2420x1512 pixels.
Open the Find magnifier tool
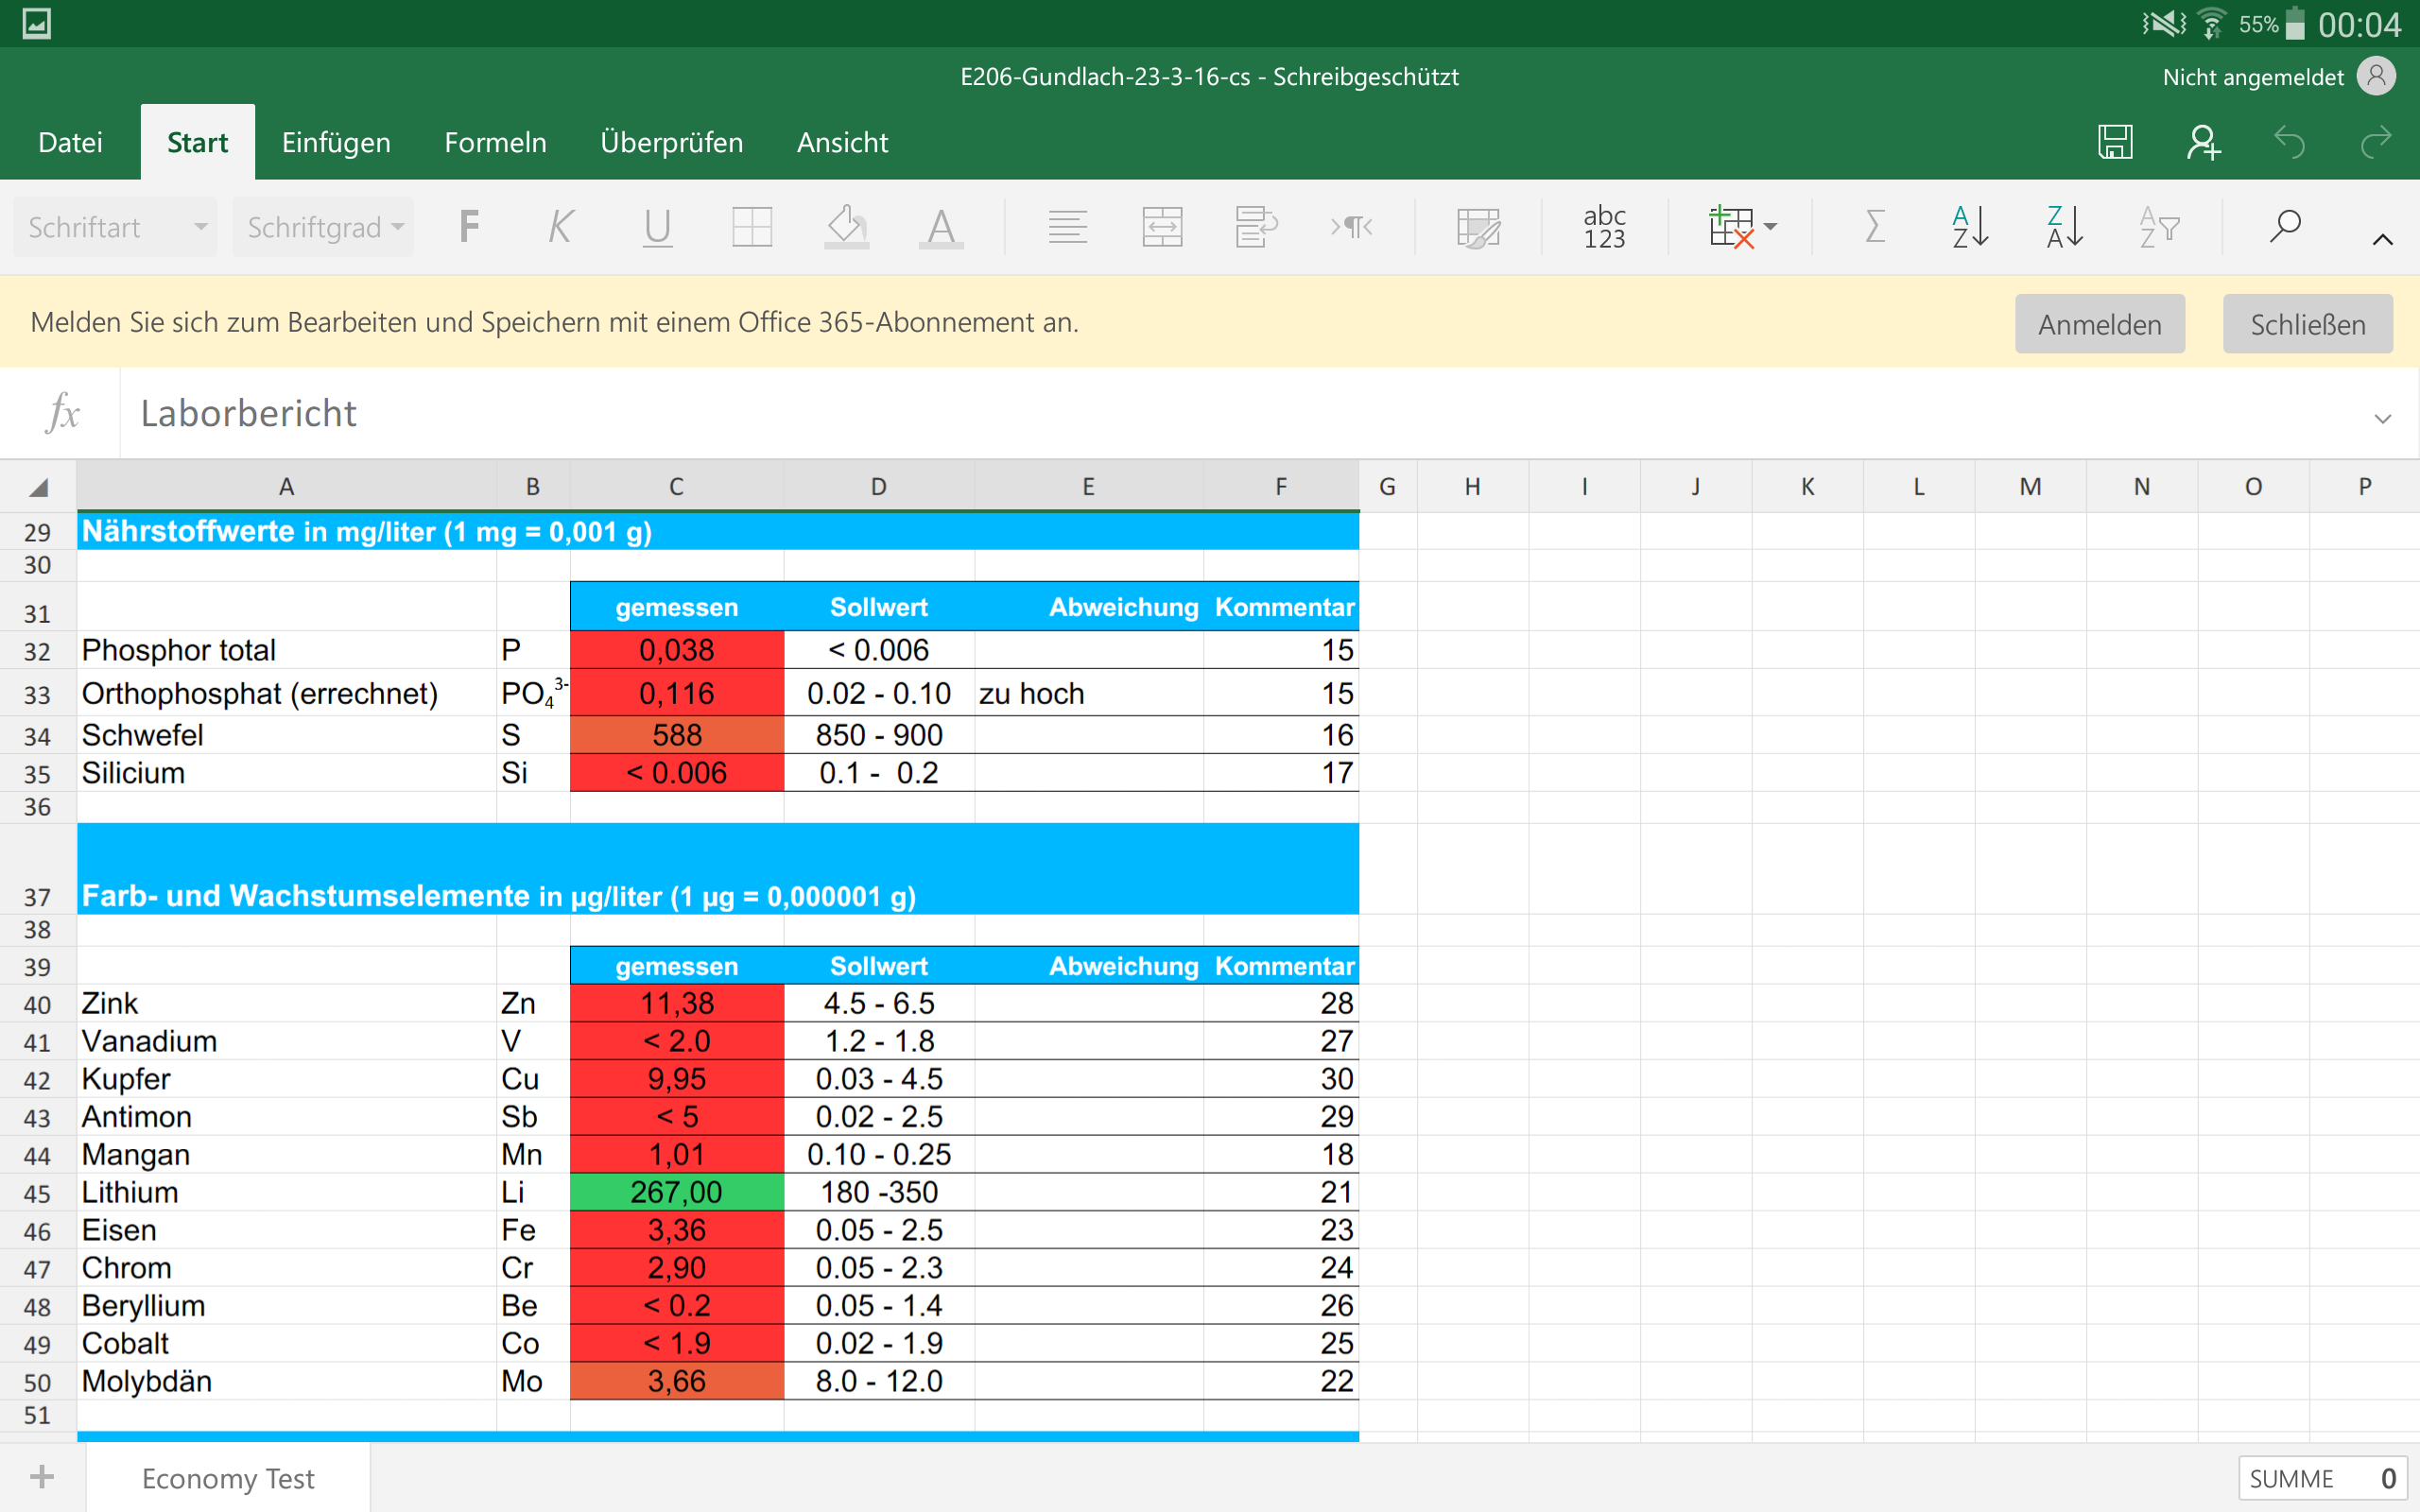(2284, 227)
